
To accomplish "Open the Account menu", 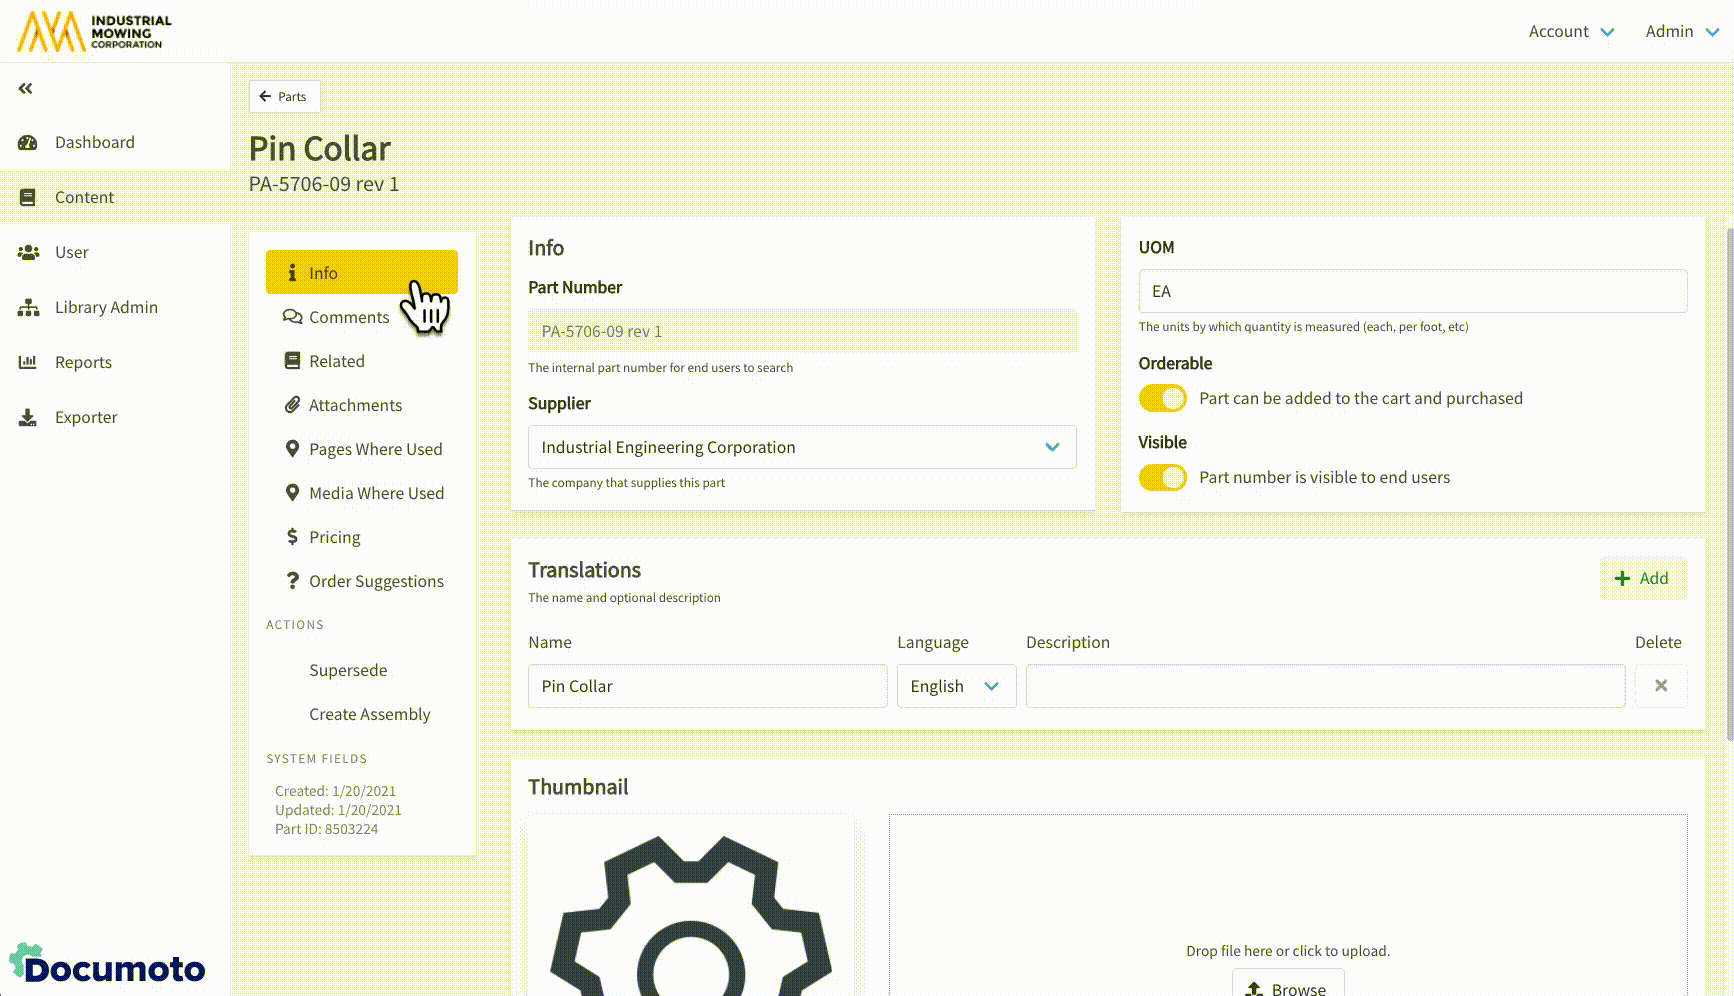I will click(1570, 31).
